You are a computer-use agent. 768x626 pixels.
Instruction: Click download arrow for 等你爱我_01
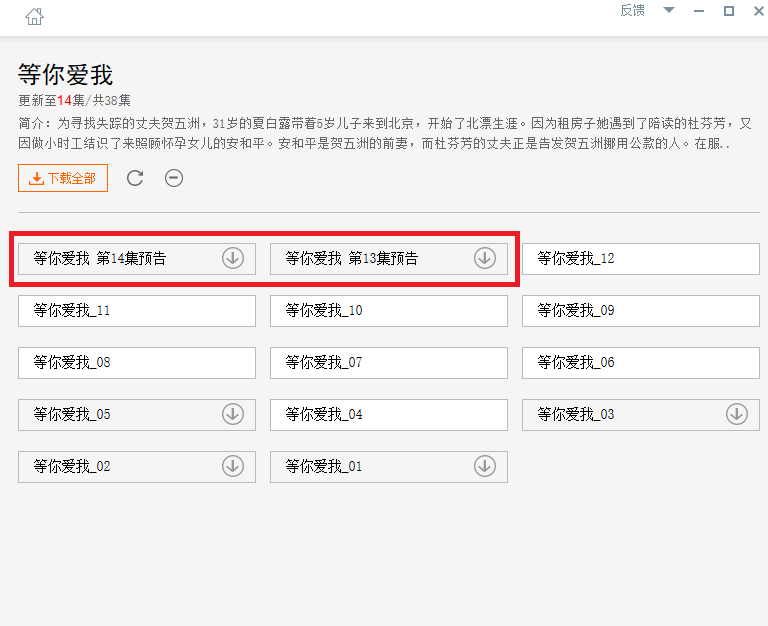[x=485, y=466]
